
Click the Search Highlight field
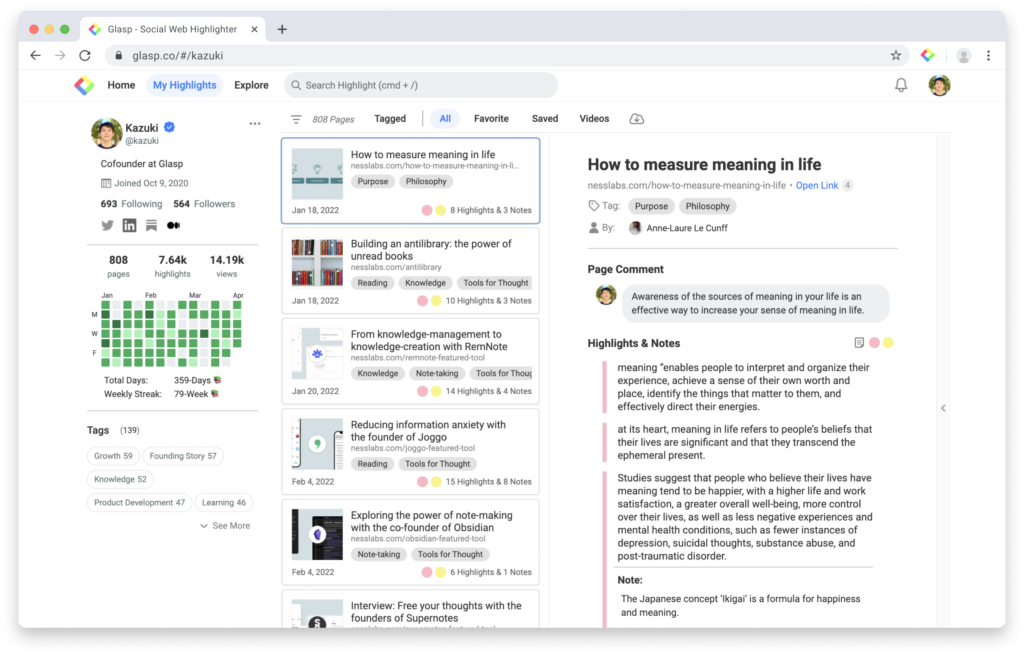(x=421, y=86)
